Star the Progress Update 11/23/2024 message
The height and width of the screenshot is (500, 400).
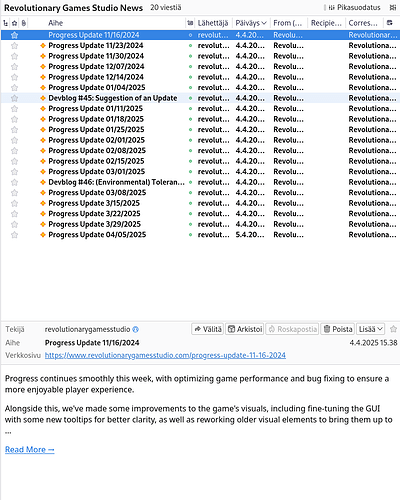tap(14, 46)
